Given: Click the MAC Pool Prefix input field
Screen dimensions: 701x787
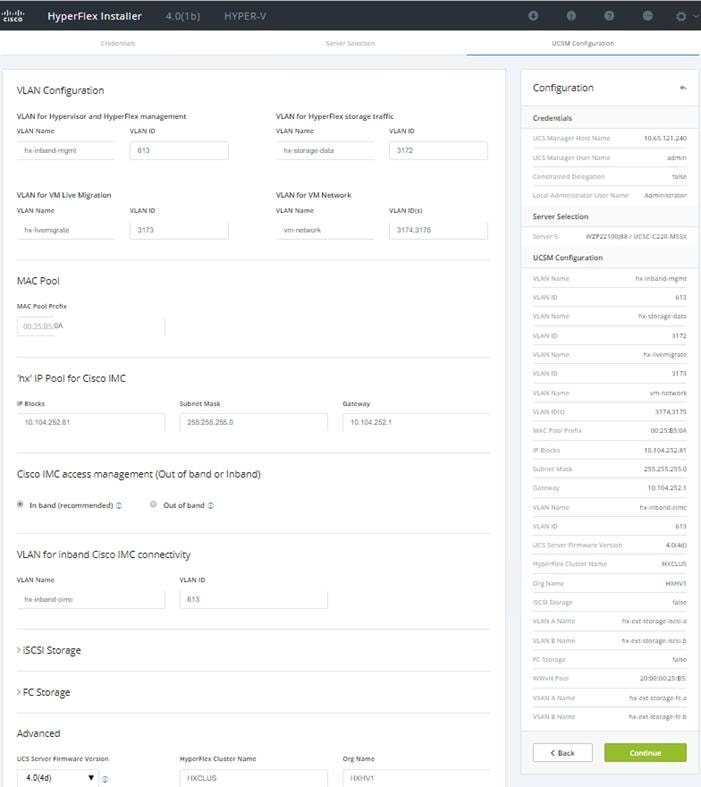Looking at the screenshot, I should click(91, 326).
